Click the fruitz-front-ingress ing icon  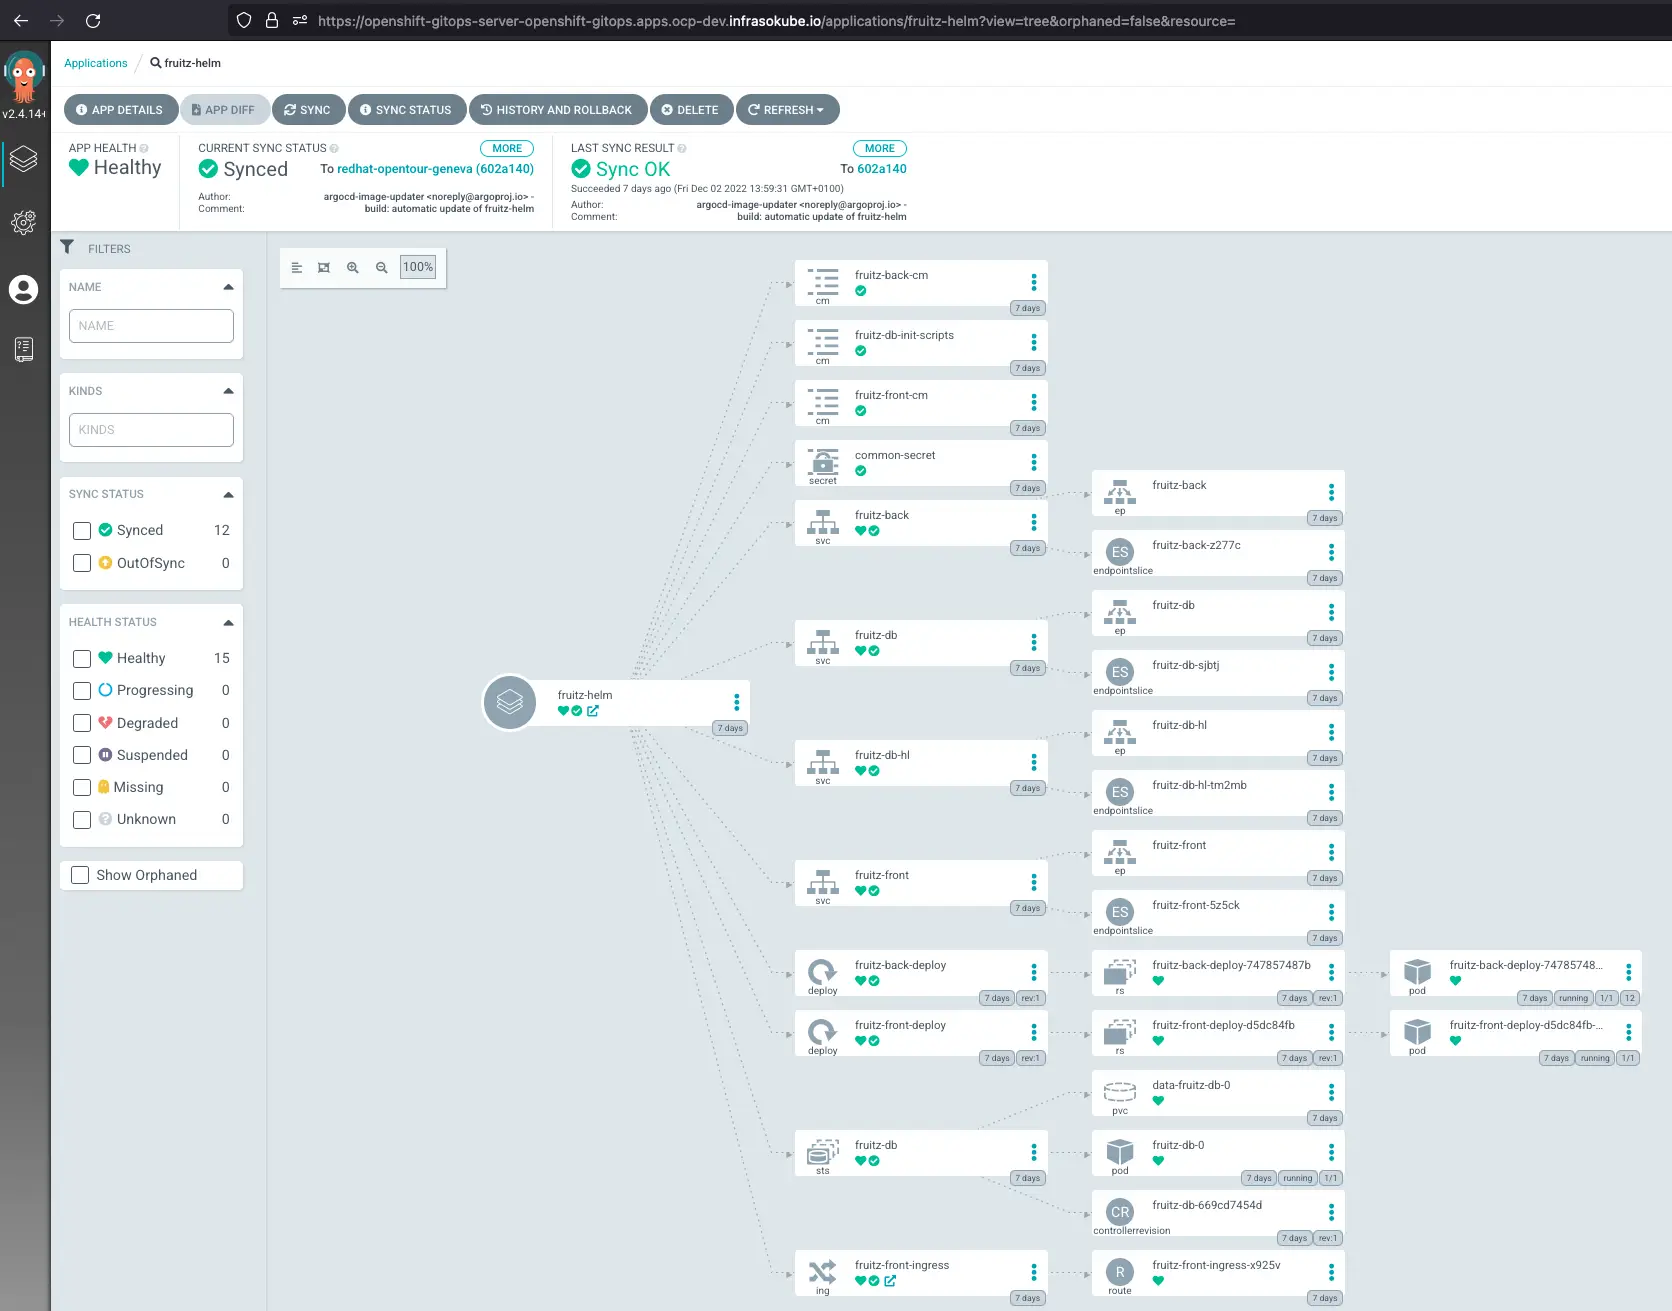click(823, 1271)
